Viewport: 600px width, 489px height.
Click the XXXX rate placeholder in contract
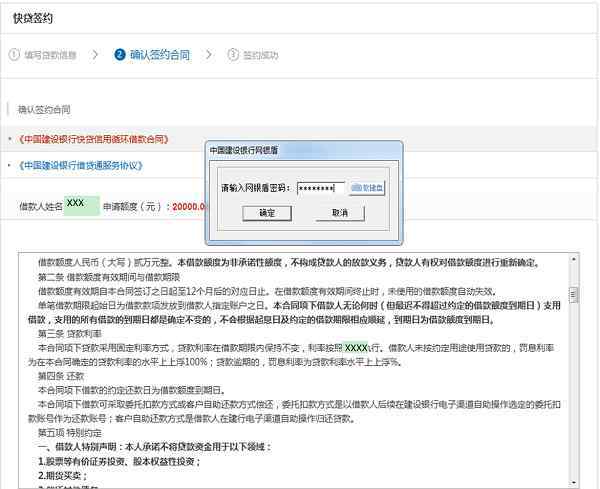[355, 347]
